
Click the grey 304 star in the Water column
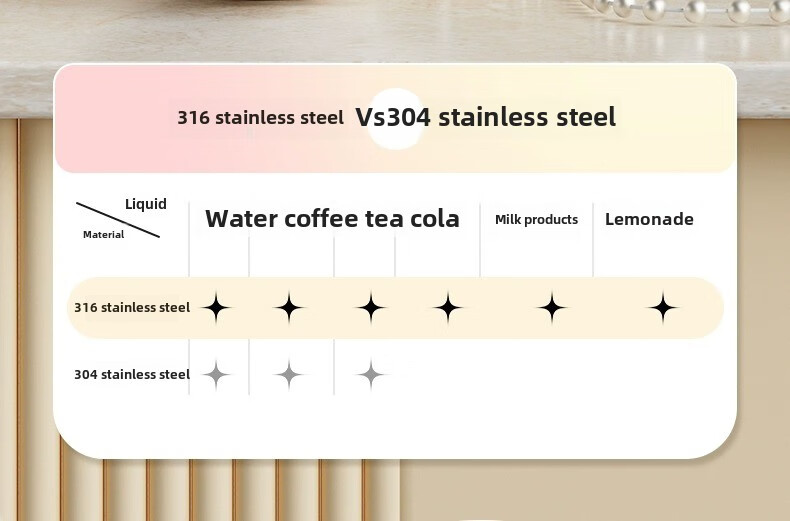pyautogui.click(x=216, y=375)
